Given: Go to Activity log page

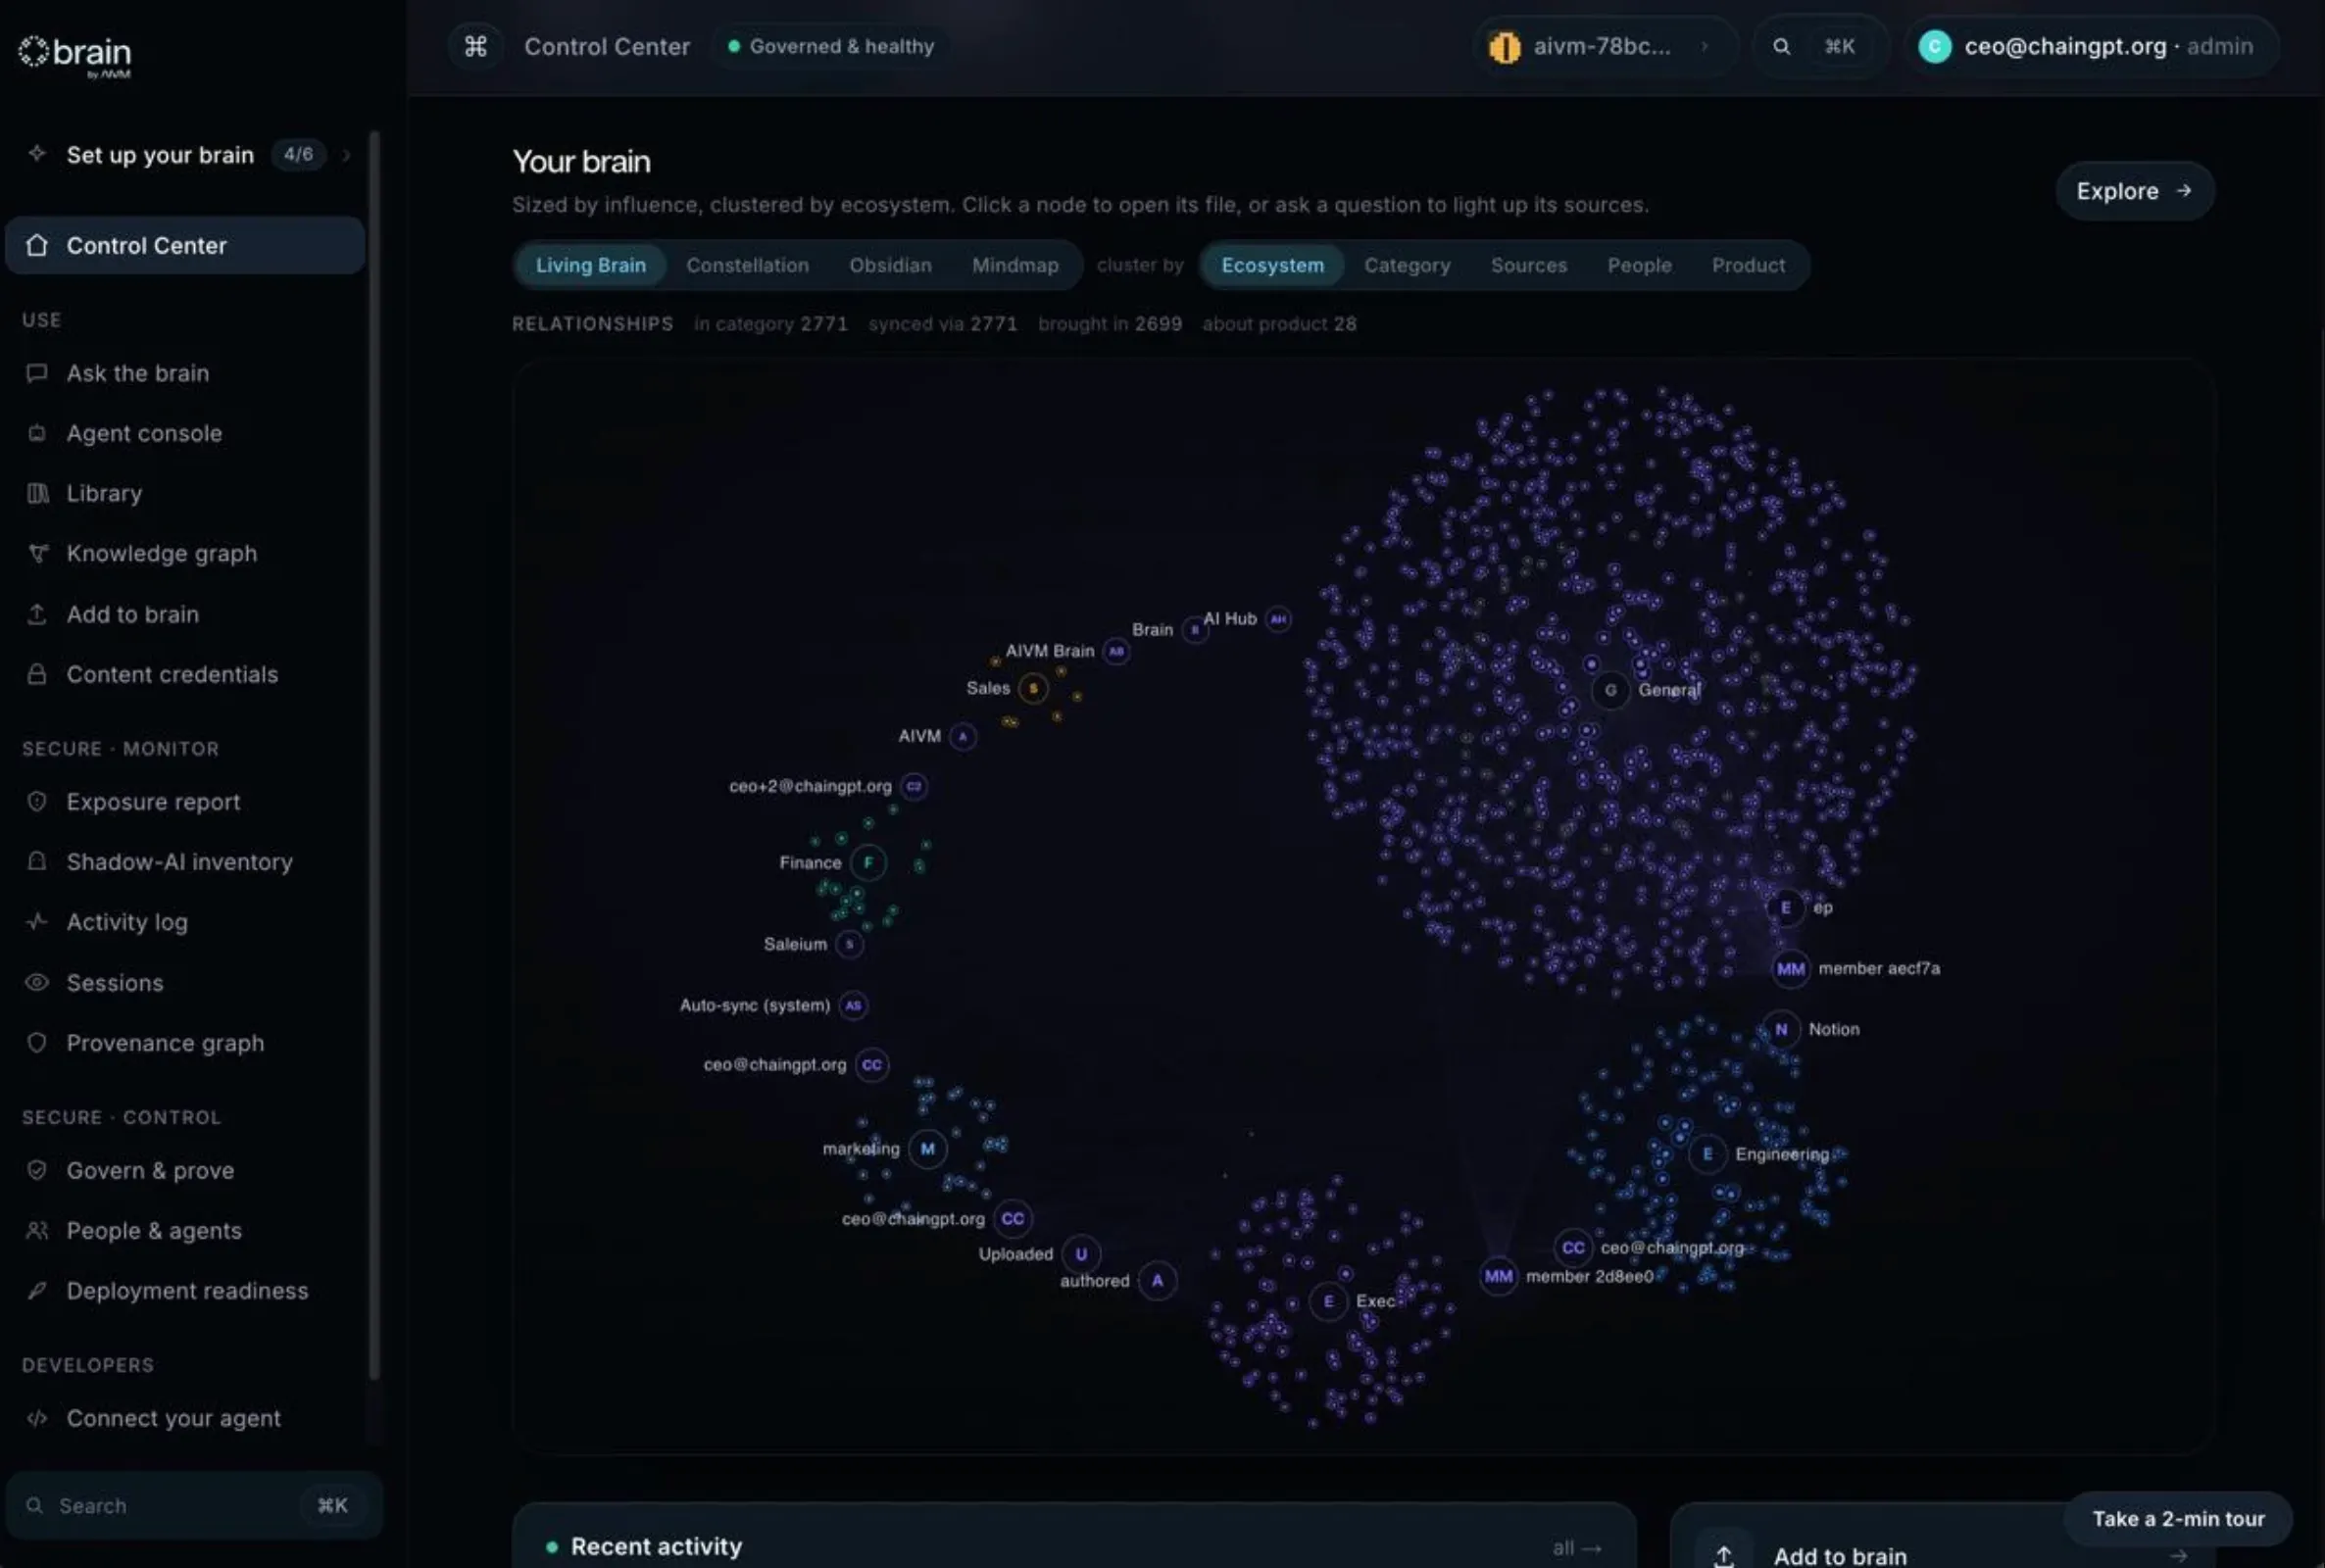Looking at the screenshot, I should pyautogui.click(x=185, y=921).
